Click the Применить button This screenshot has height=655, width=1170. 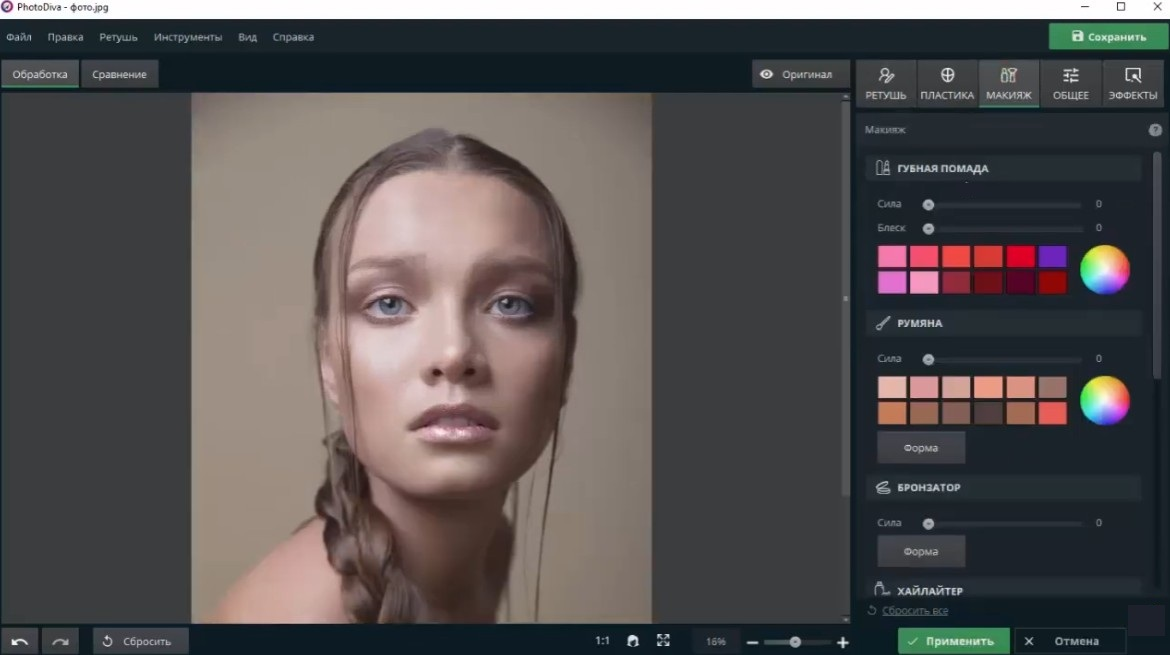point(954,641)
